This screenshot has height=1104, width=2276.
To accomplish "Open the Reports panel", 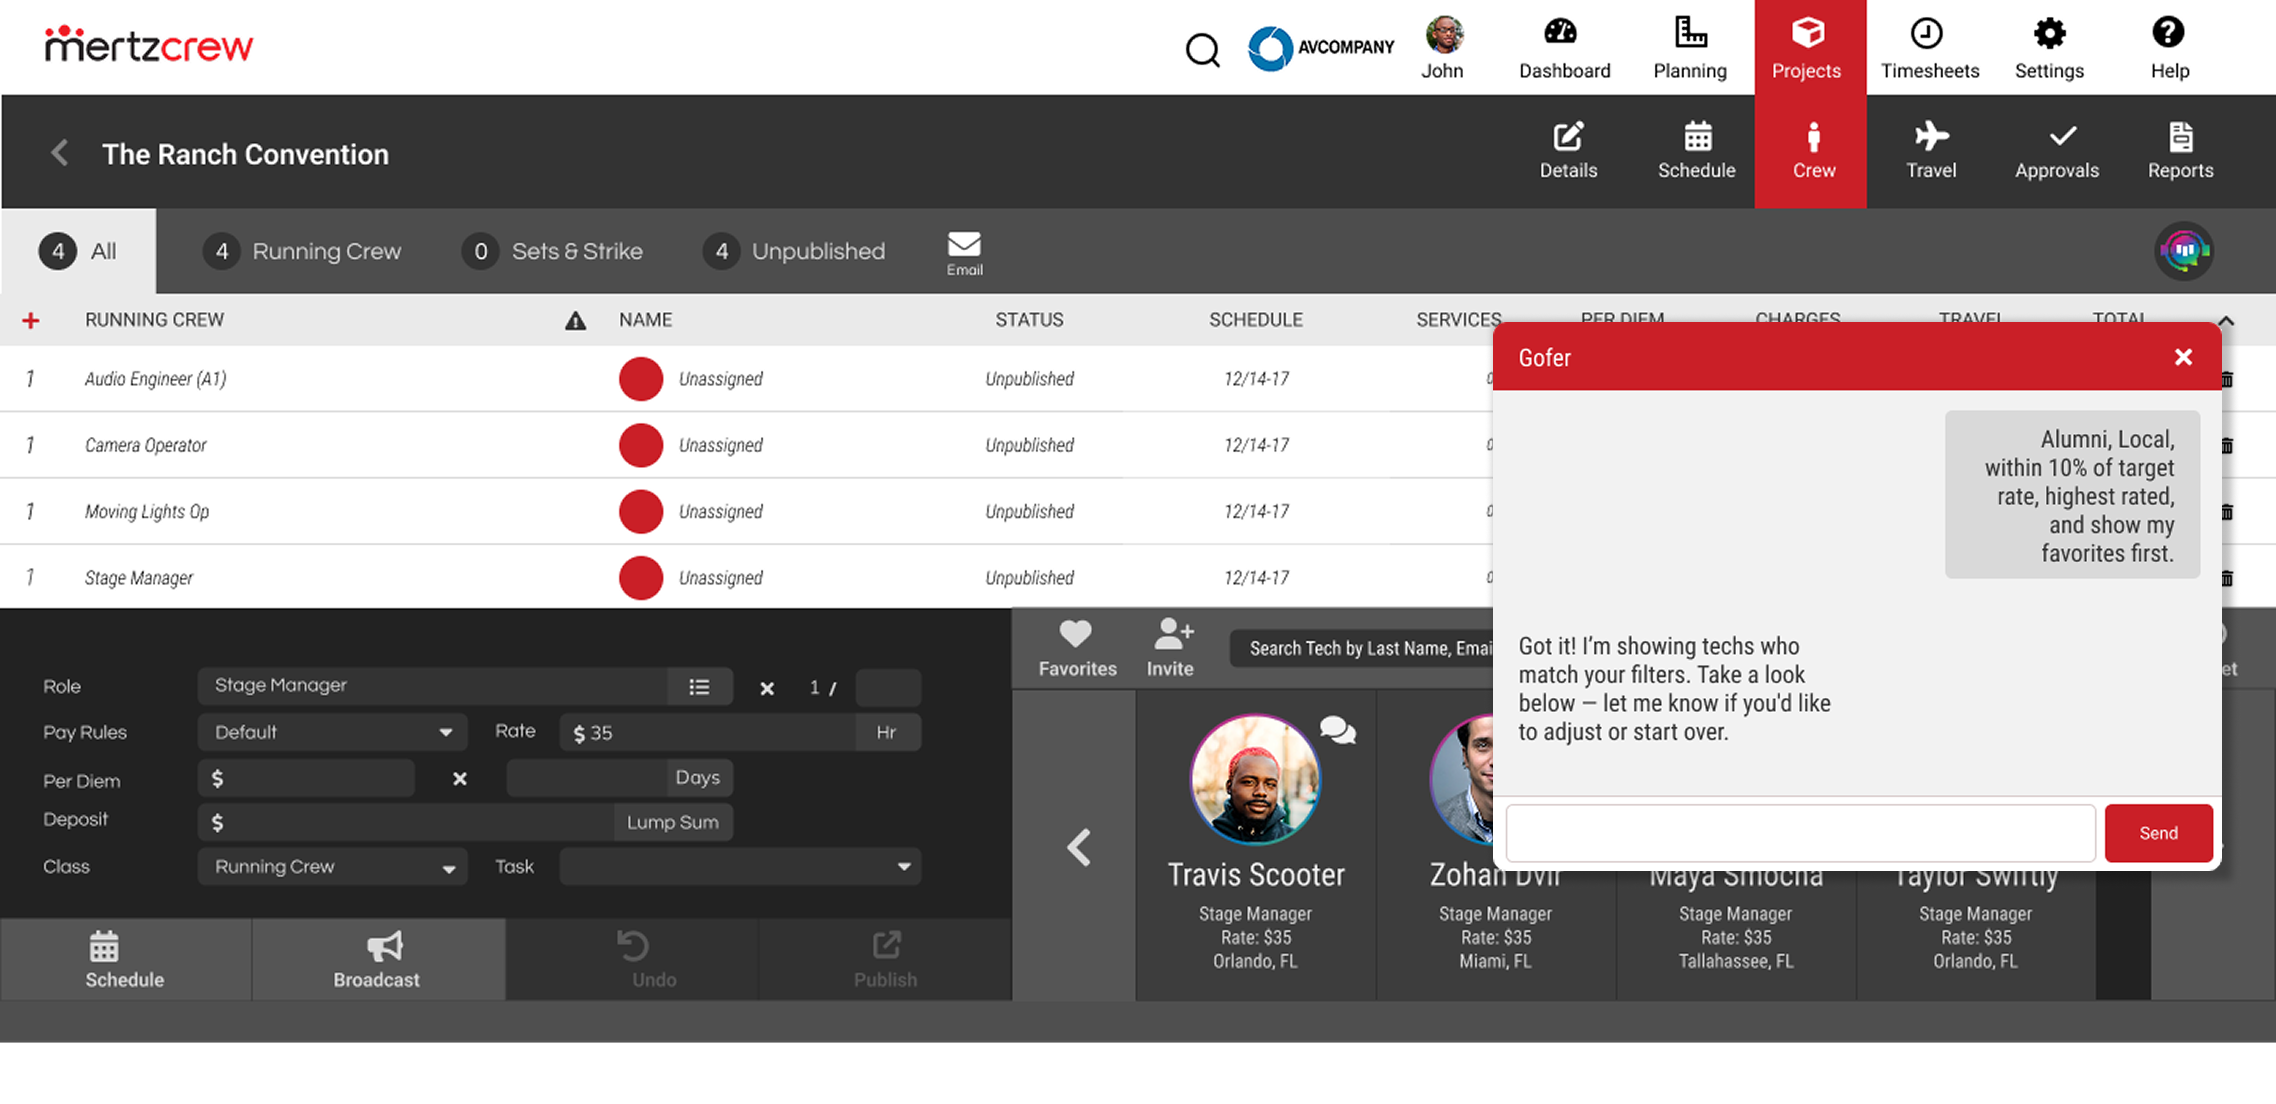I will [2180, 150].
